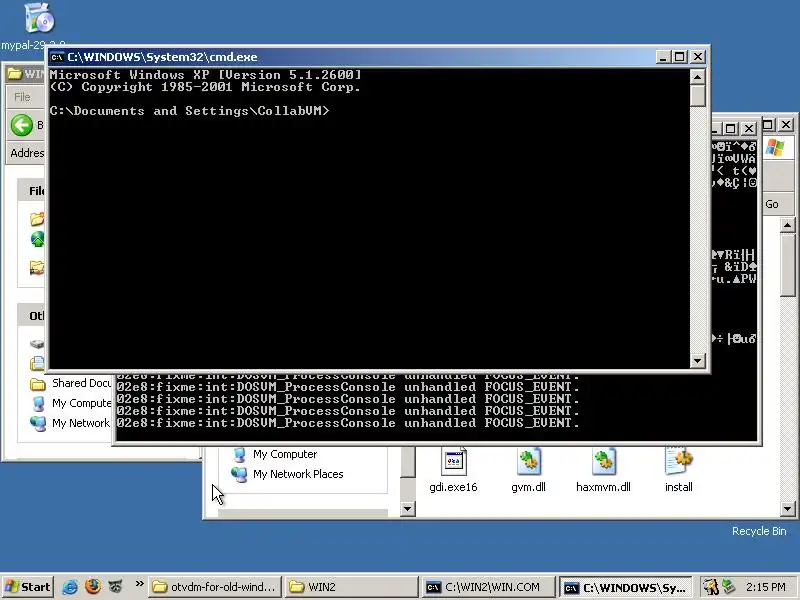Click scroll down arrow in cmd.exe window
The height and width of the screenshot is (600, 800).
tap(697, 361)
